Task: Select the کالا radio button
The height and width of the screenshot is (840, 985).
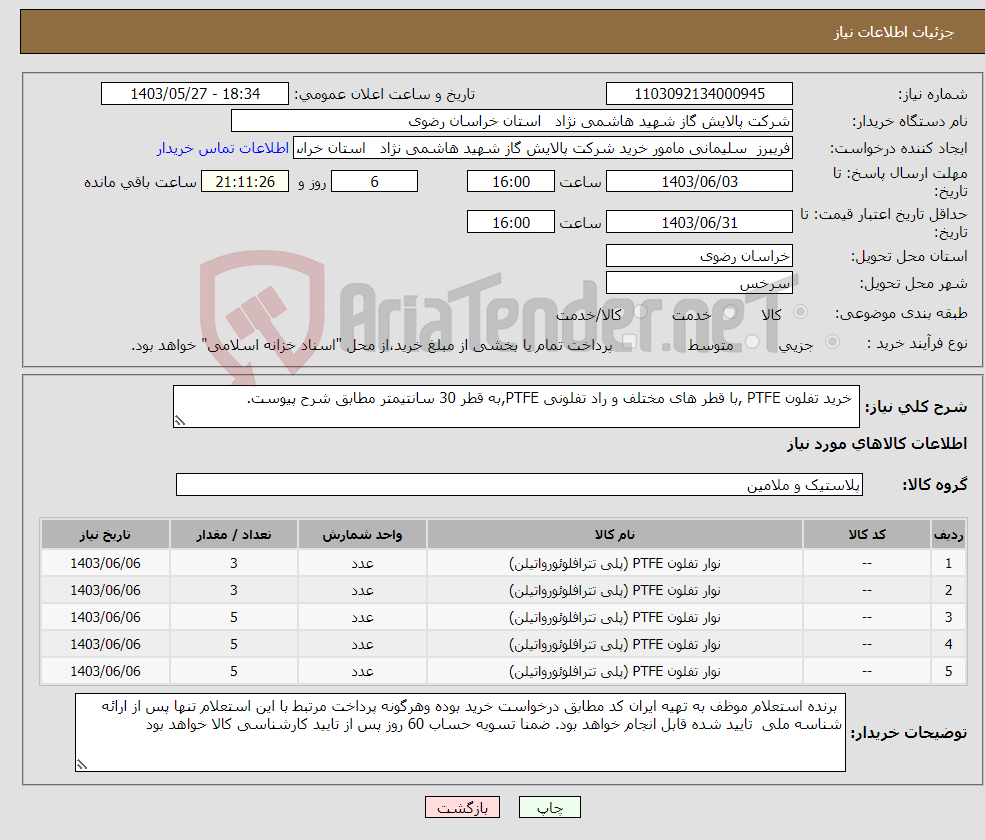Action: (800, 312)
